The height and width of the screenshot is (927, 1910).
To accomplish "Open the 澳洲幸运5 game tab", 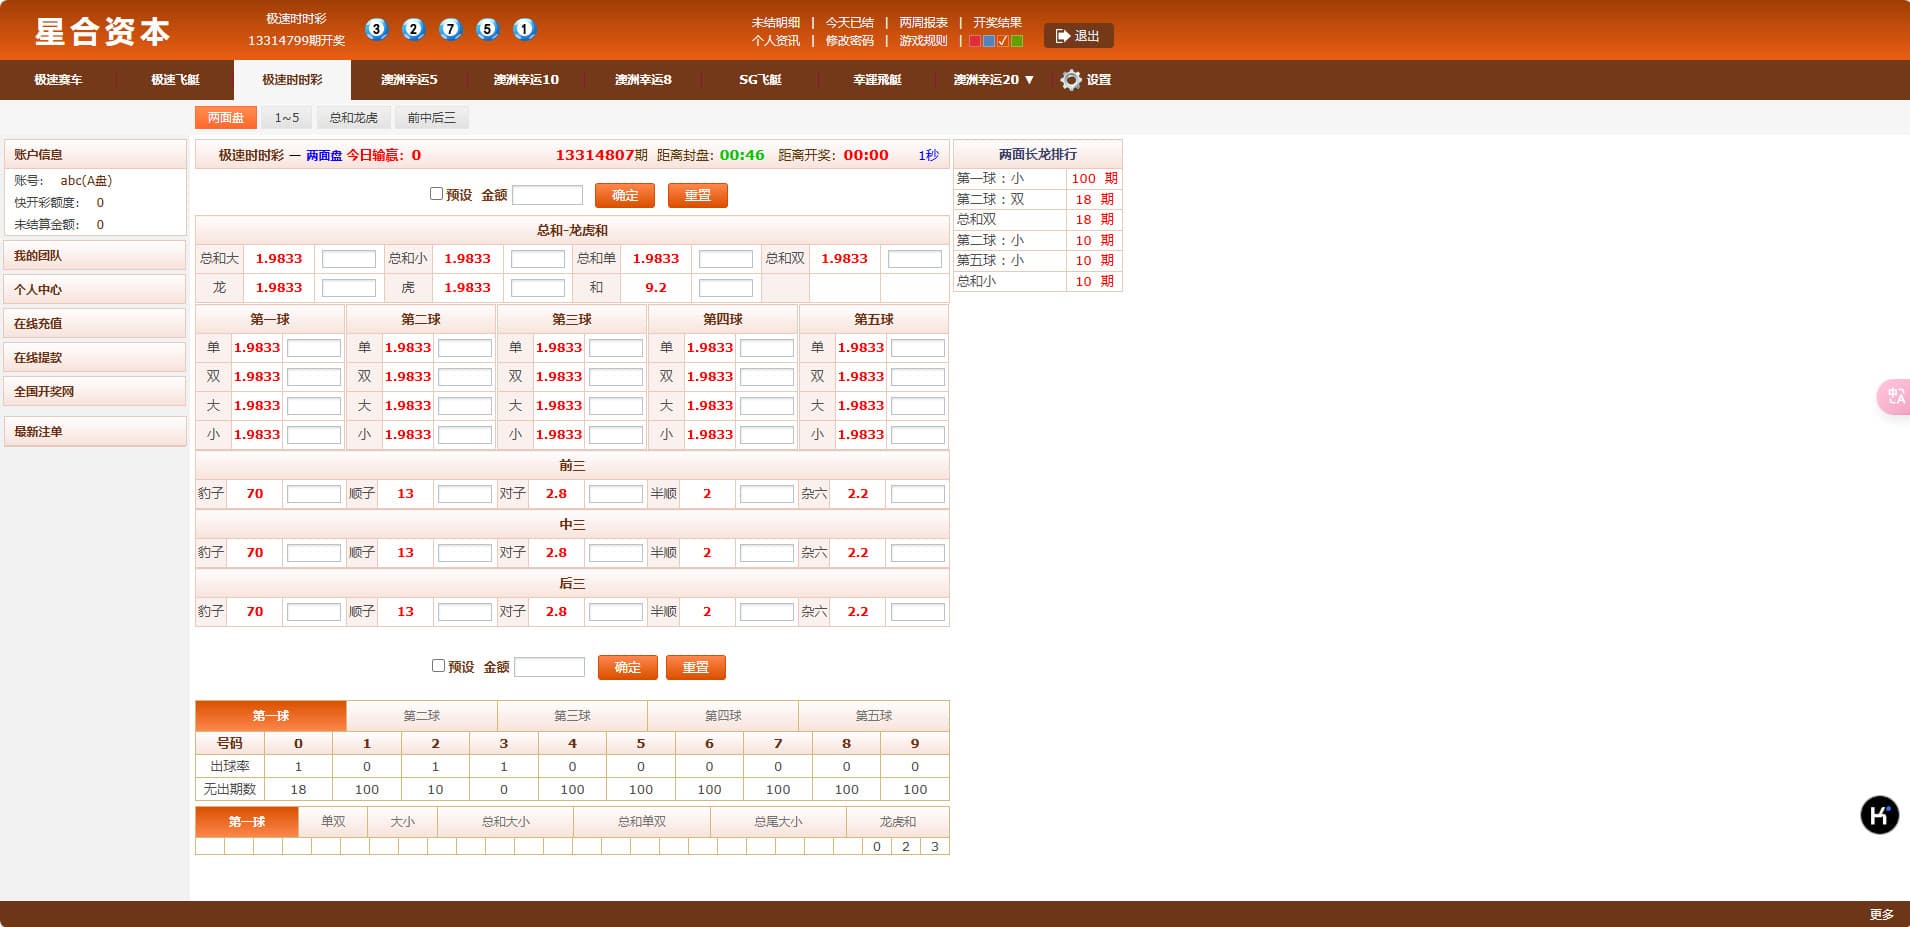I will (409, 80).
